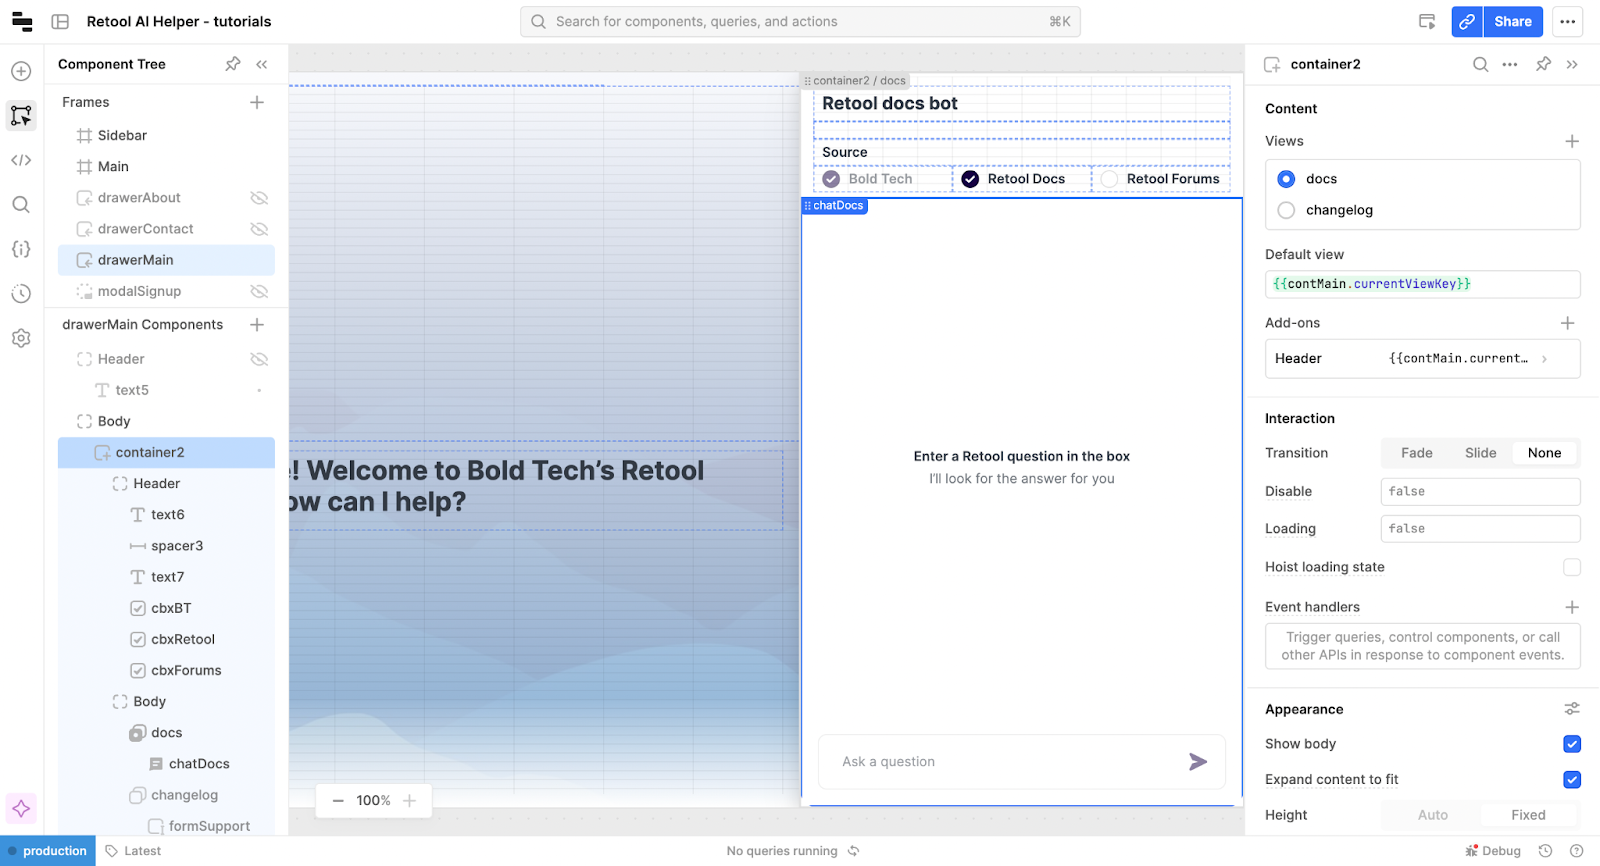Image resolution: width=1600 pixels, height=866 pixels.
Task: Expand the Header add-on chevron
Action: tap(1545, 359)
